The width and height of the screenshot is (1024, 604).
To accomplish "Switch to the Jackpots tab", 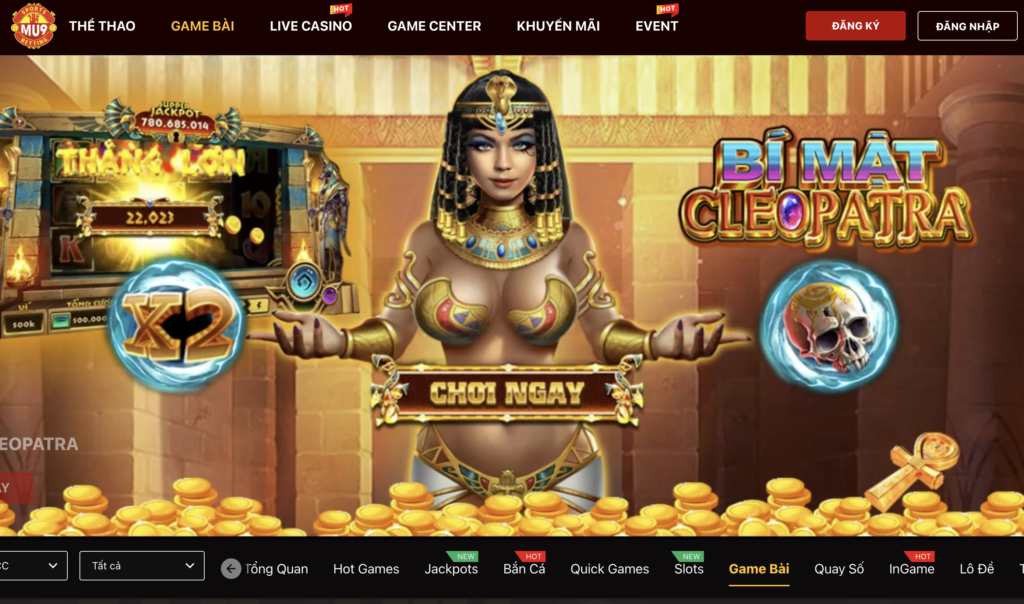I will [451, 569].
